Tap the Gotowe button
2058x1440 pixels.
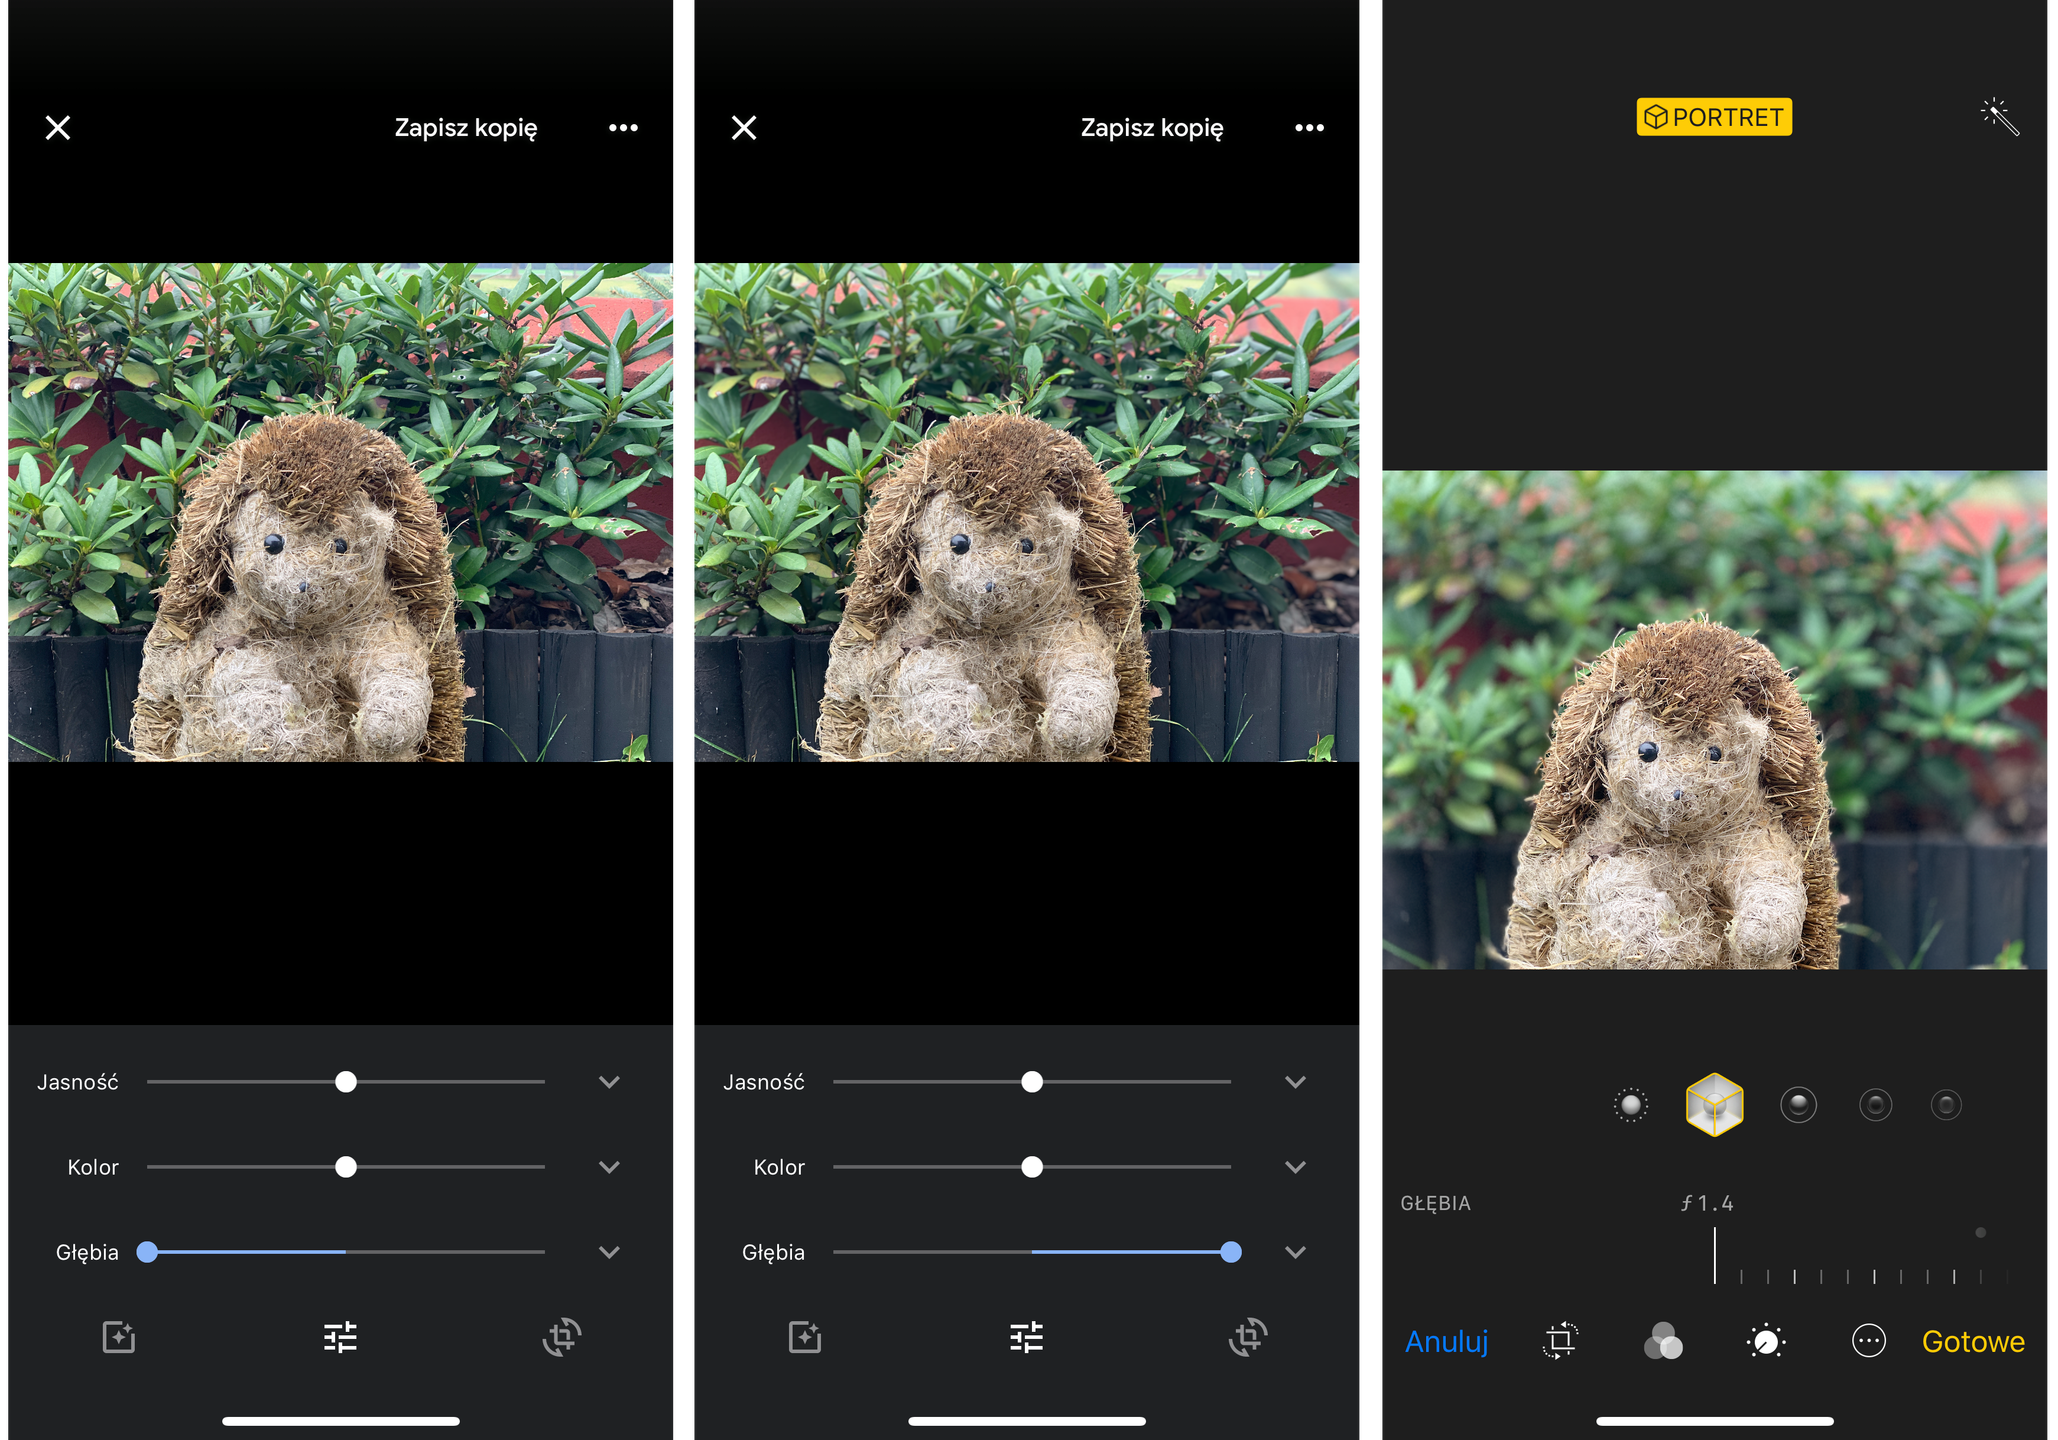pyautogui.click(x=1973, y=1341)
